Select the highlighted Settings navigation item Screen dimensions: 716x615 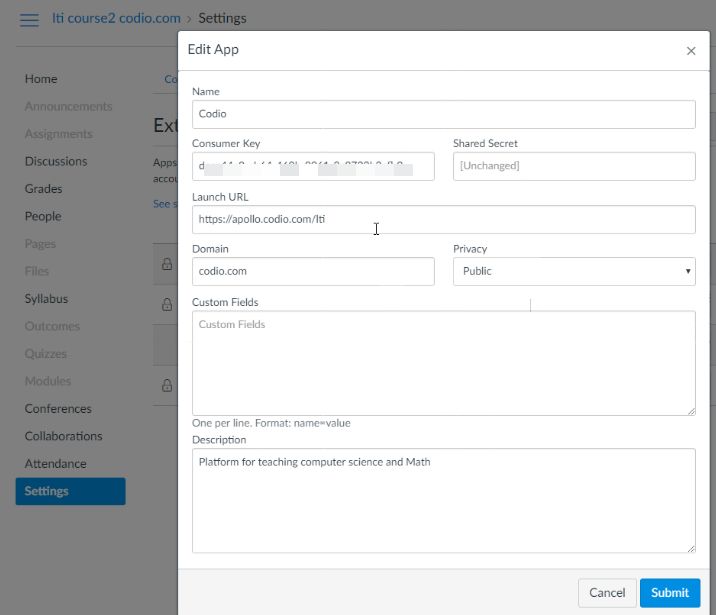click(70, 491)
